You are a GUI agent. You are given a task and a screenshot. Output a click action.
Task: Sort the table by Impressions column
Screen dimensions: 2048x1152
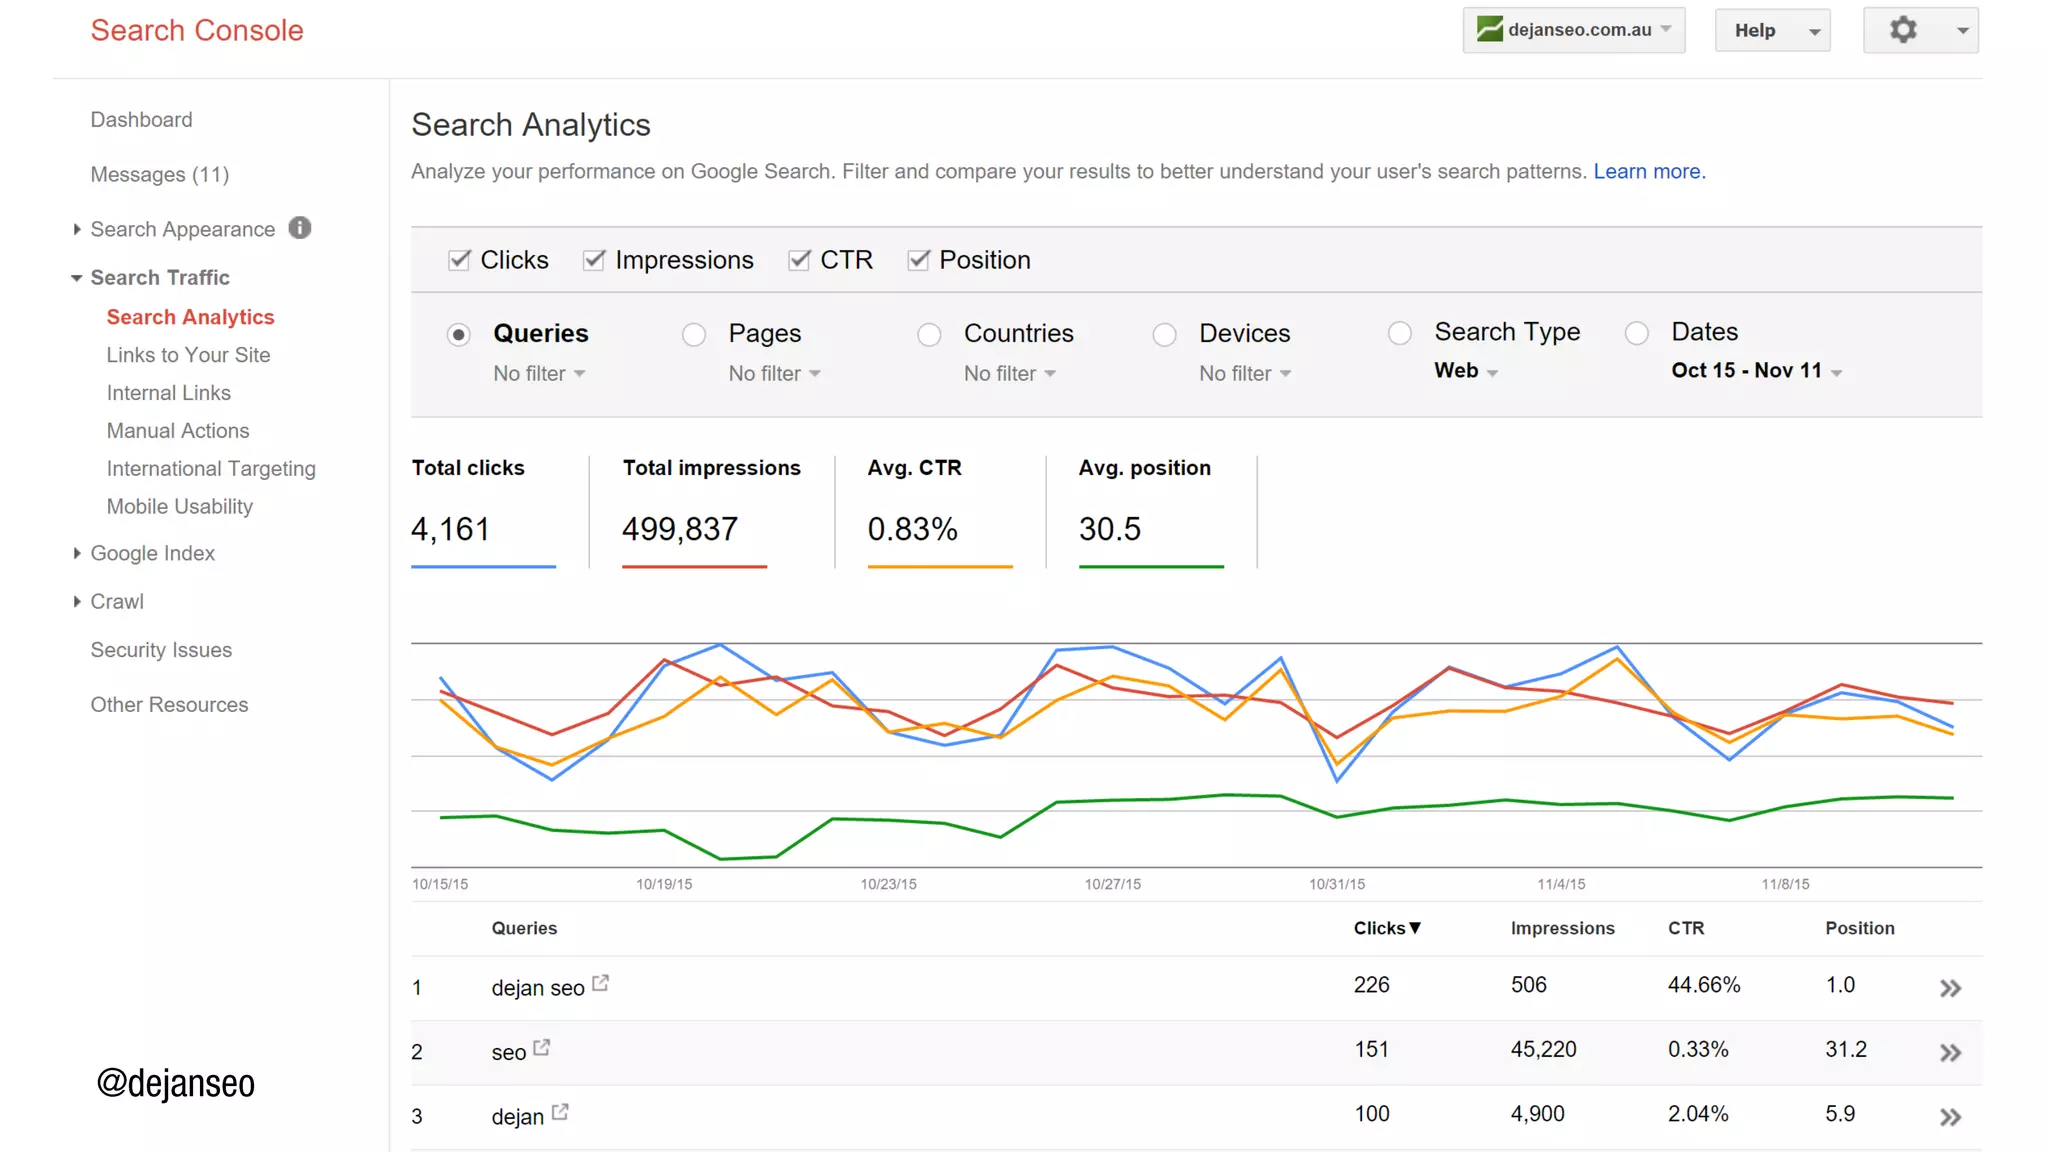coord(1561,928)
